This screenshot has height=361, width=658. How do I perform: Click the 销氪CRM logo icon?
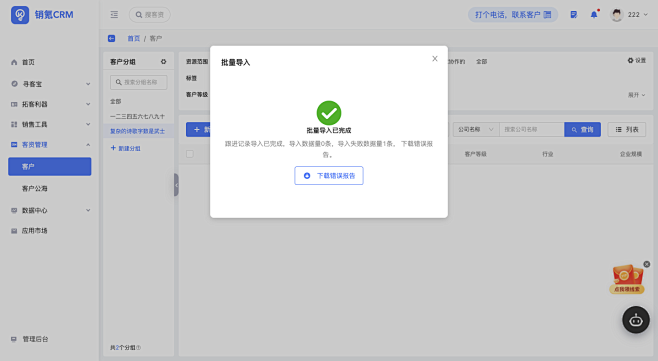[x=20, y=15]
